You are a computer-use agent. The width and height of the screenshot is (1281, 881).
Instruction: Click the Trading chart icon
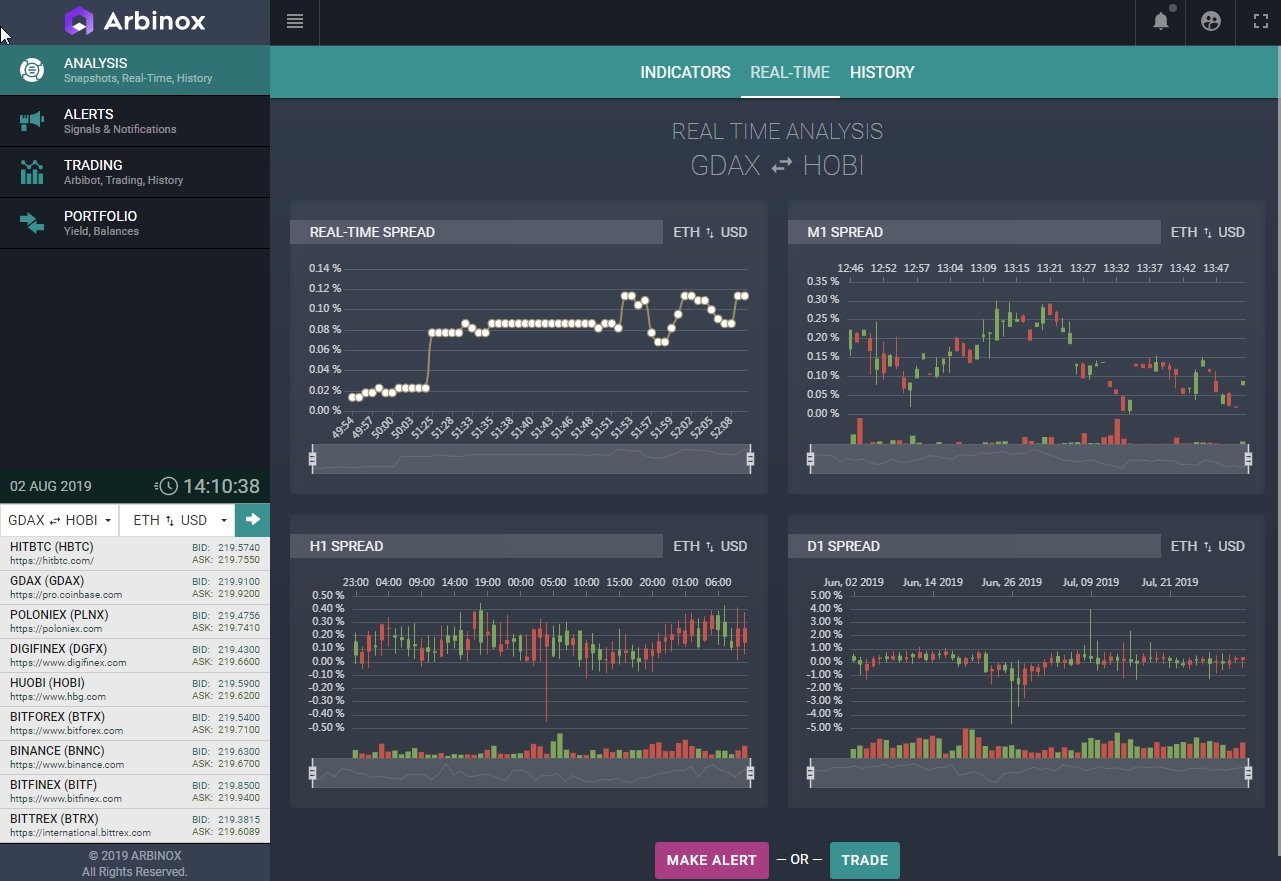click(32, 172)
